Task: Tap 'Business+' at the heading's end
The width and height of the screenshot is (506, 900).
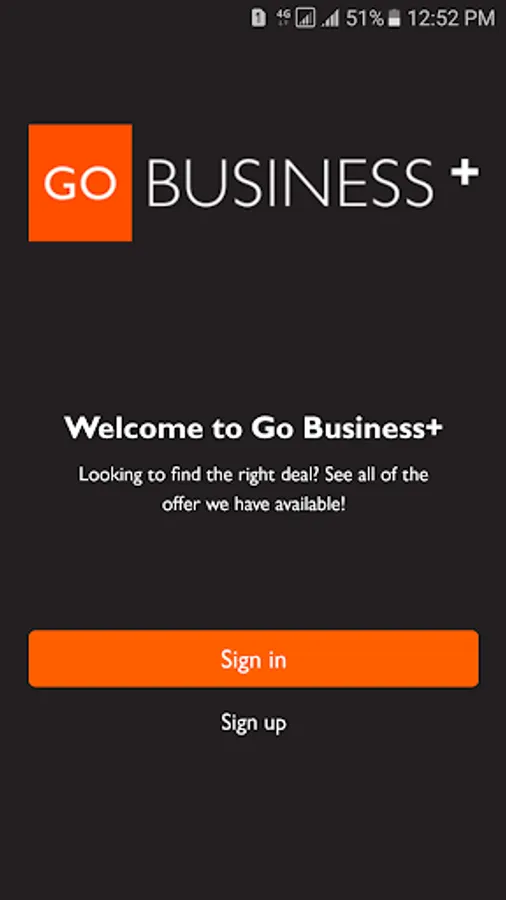Action: pyautogui.click(x=373, y=428)
